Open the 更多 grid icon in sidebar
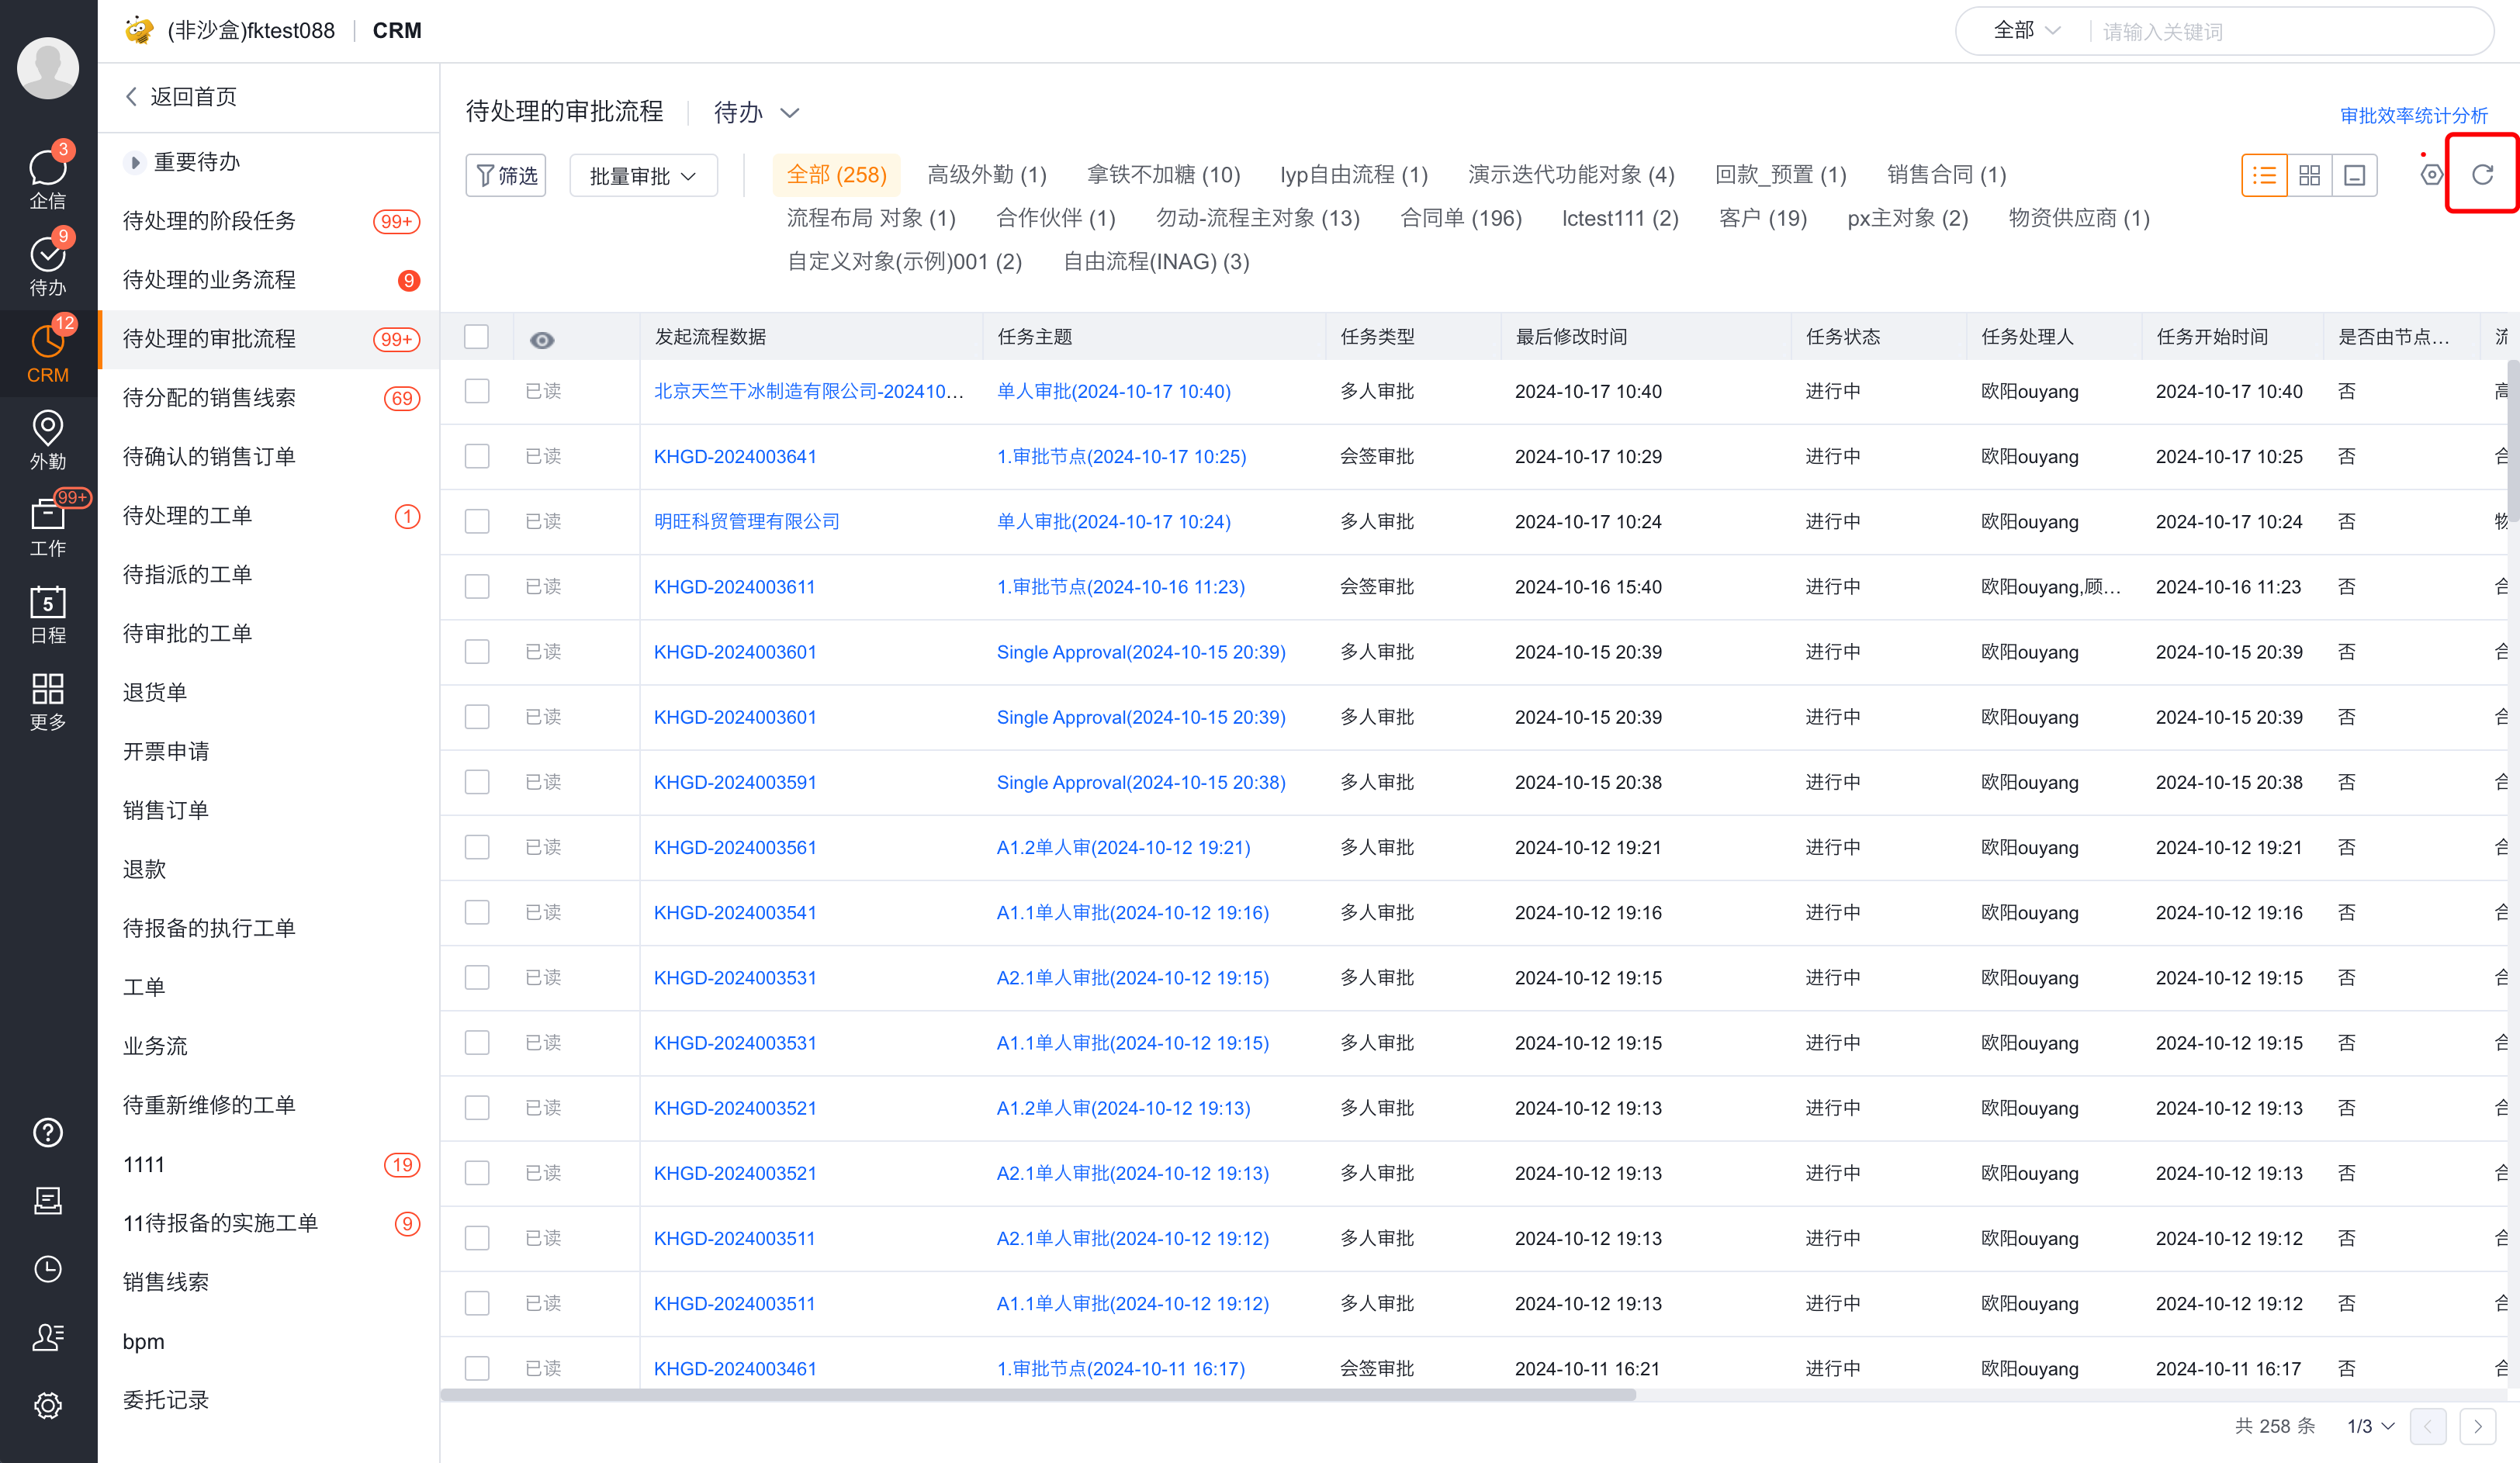Image resolution: width=2520 pixels, height=1463 pixels. [48, 701]
